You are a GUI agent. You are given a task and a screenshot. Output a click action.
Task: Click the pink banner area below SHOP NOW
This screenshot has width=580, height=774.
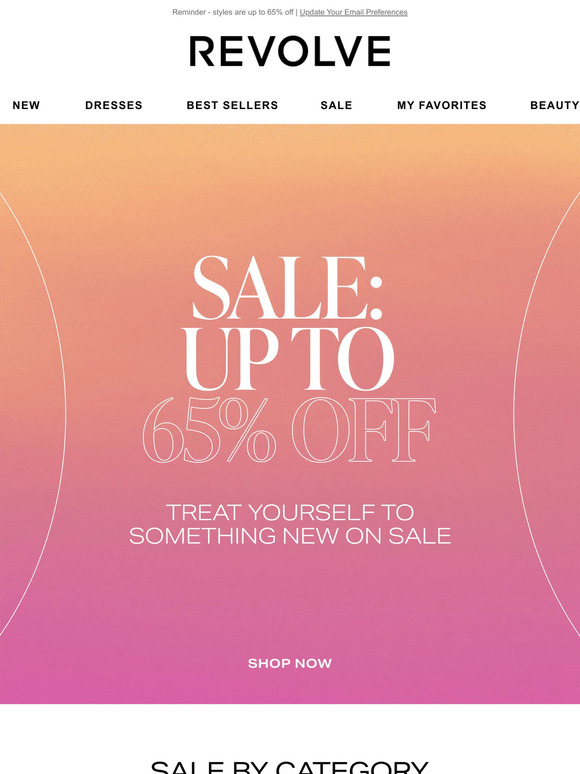pos(290,689)
